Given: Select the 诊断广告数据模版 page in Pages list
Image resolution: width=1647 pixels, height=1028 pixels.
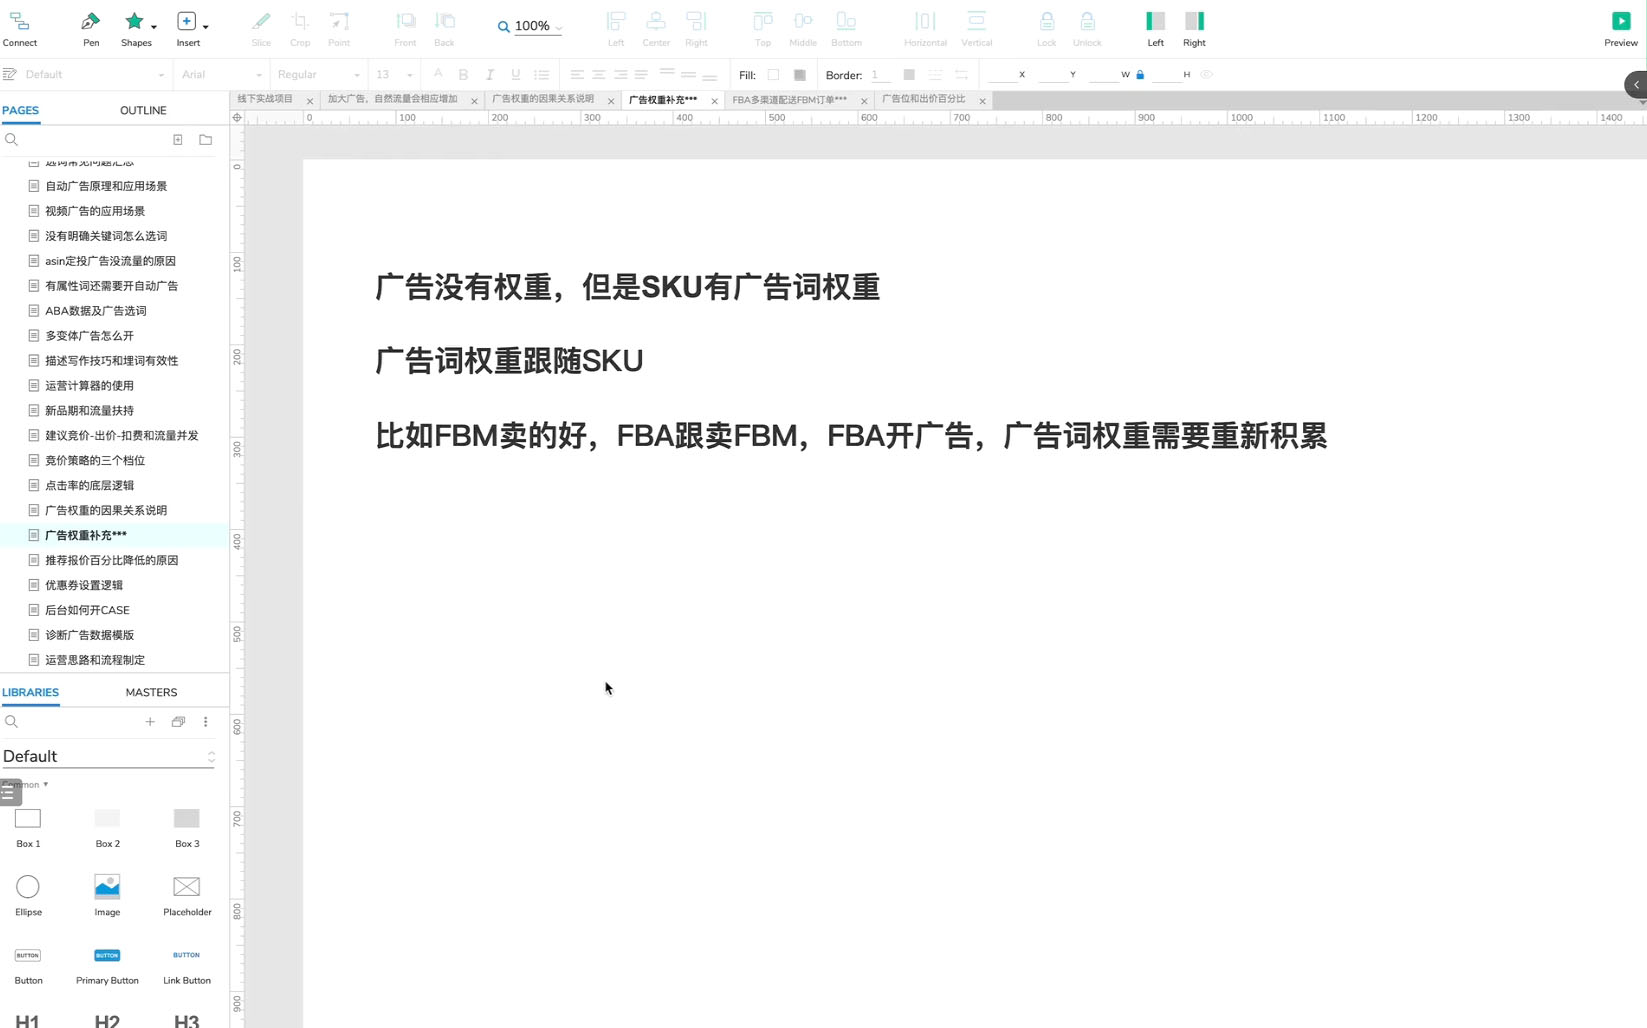Looking at the screenshot, I should (90, 634).
